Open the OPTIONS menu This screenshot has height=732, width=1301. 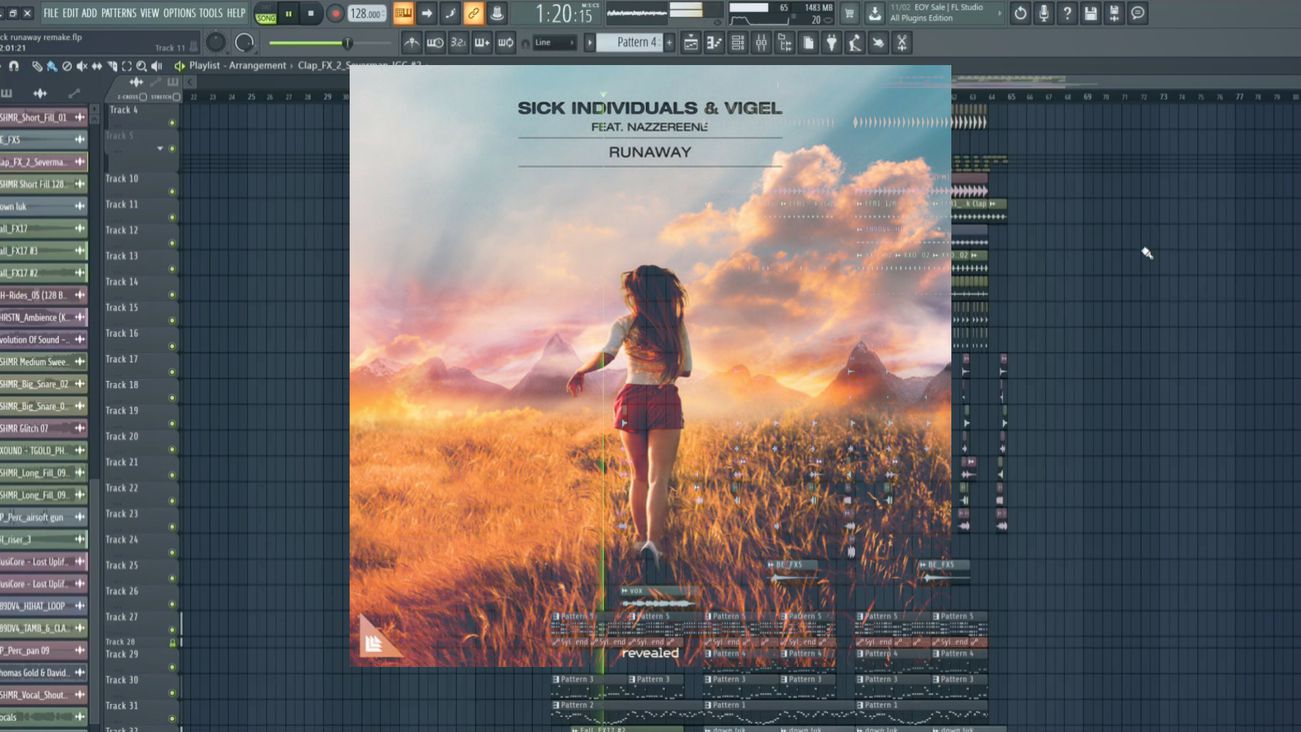(179, 13)
